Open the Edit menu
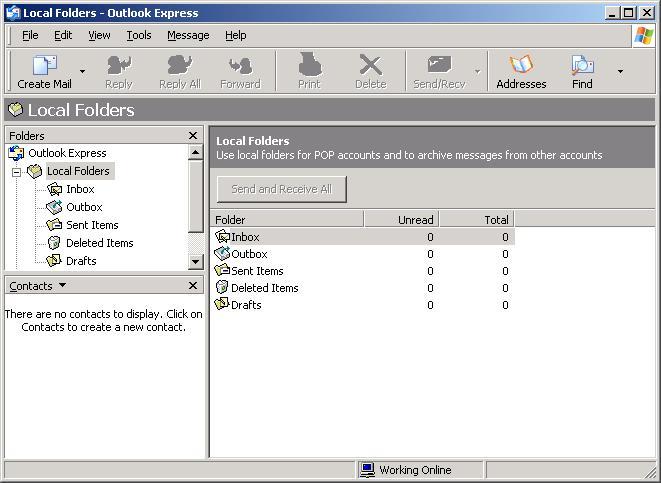This screenshot has width=661, height=483. pyautogui.click(x=63, y=35)
